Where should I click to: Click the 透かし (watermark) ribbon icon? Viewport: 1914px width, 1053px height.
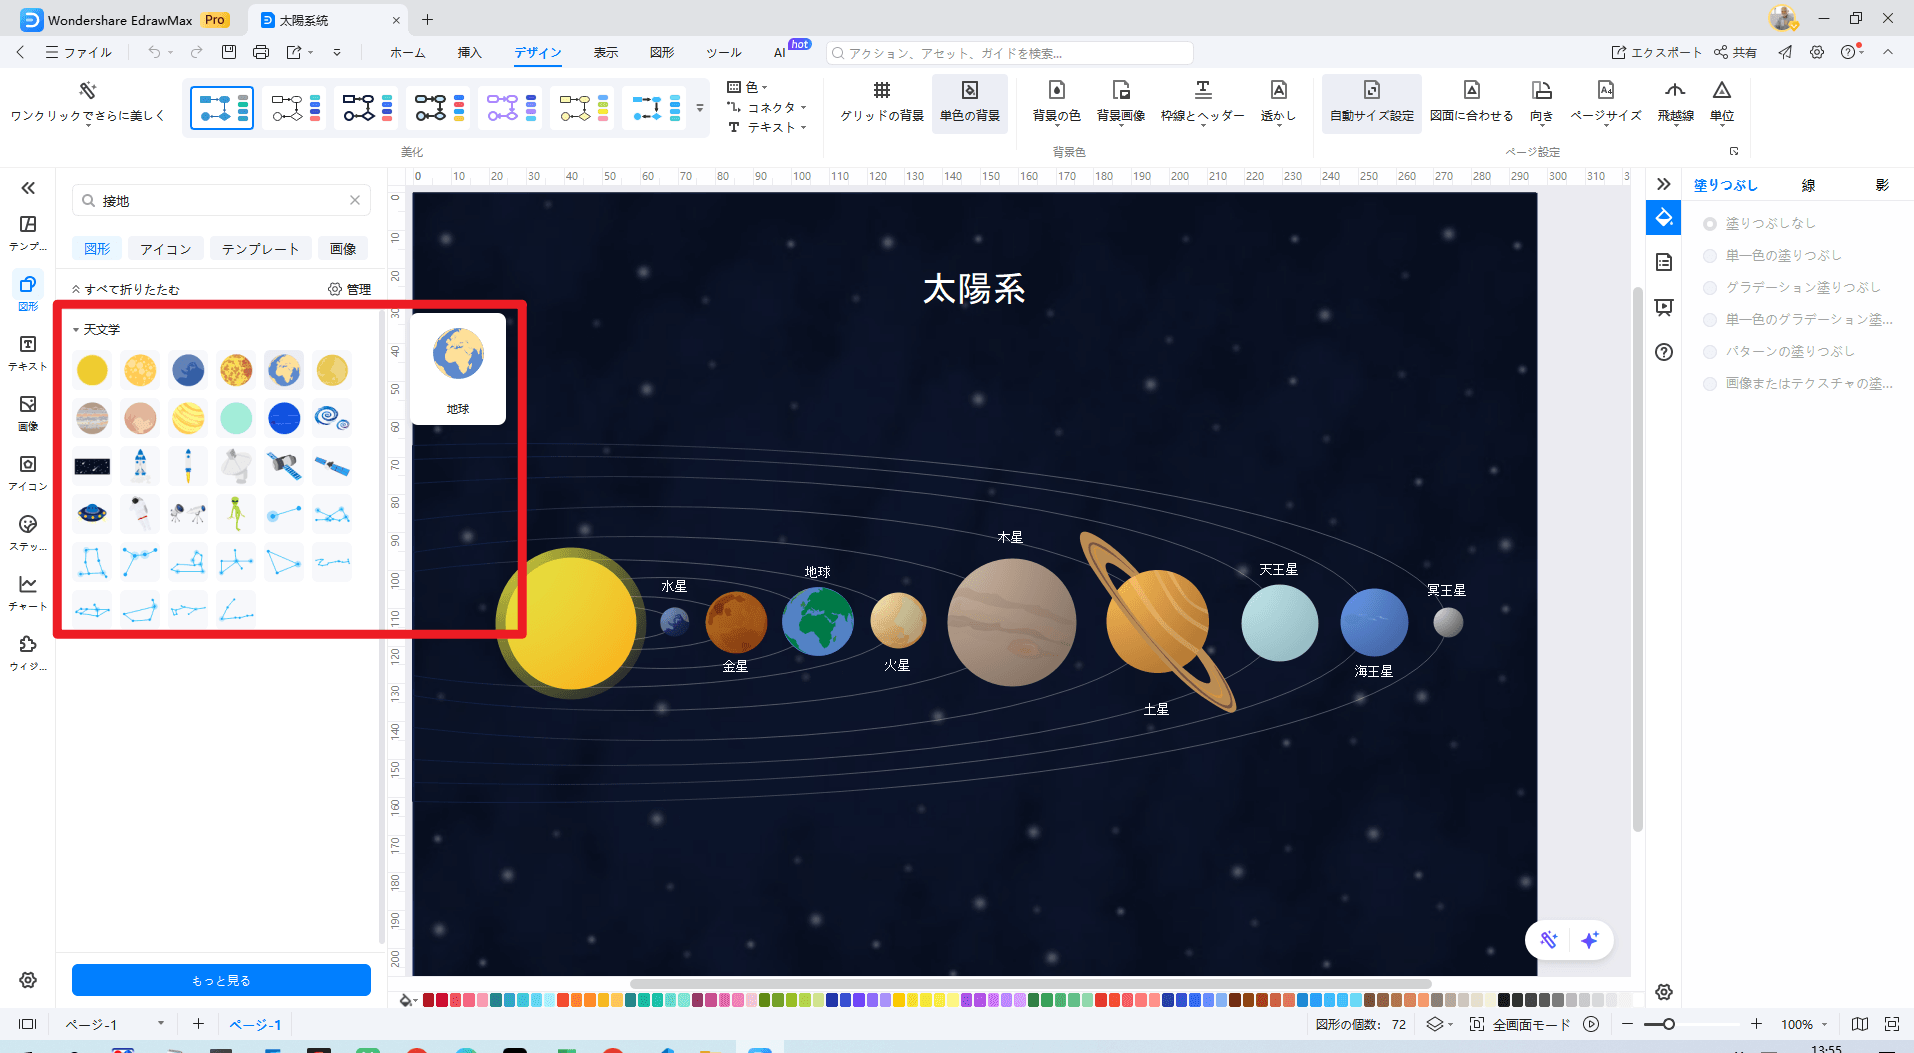(1278, 100)
